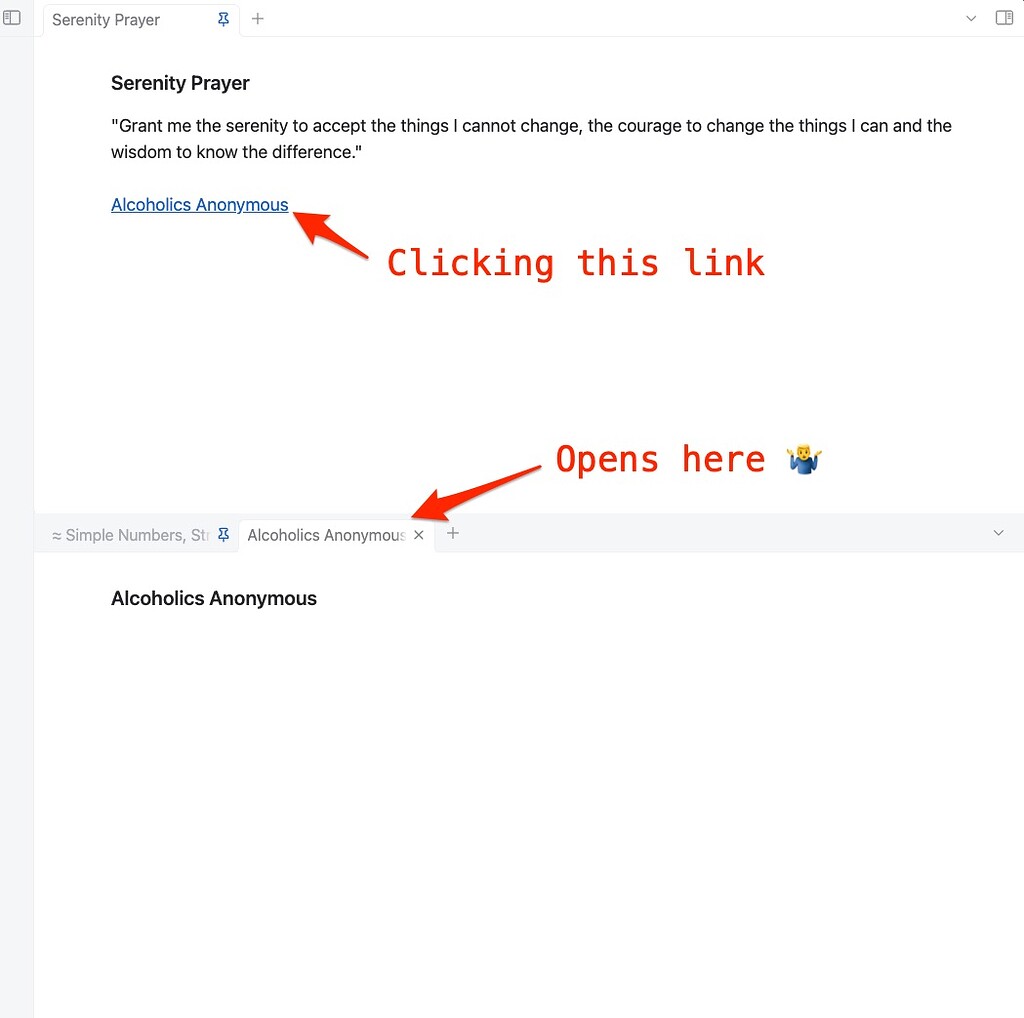Expand the left sidebar panel

coord(14,18)
